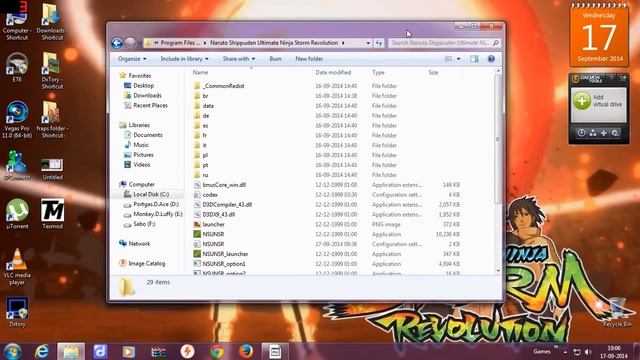
Task: Select bnusCore_win.dll file
Action: tap(224, 185)
